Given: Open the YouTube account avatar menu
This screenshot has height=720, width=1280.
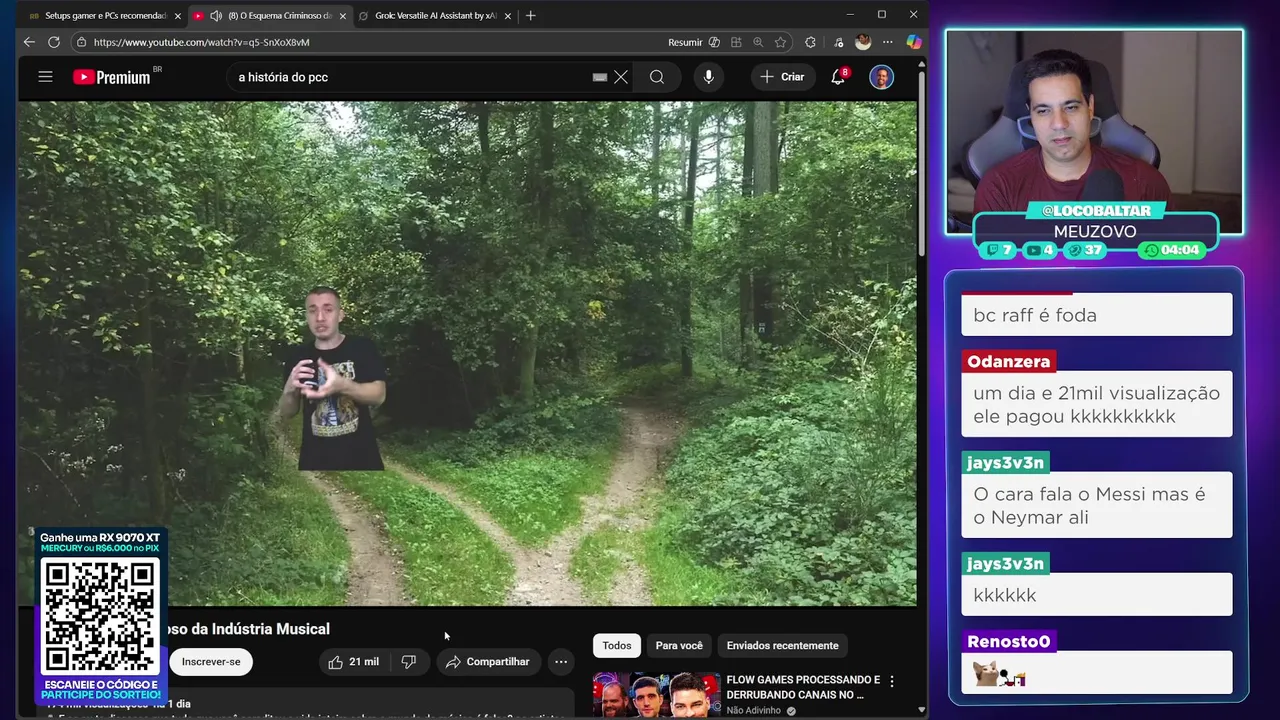Looking at the screenshot, I should pyautogui.click(x=881, y=77).
